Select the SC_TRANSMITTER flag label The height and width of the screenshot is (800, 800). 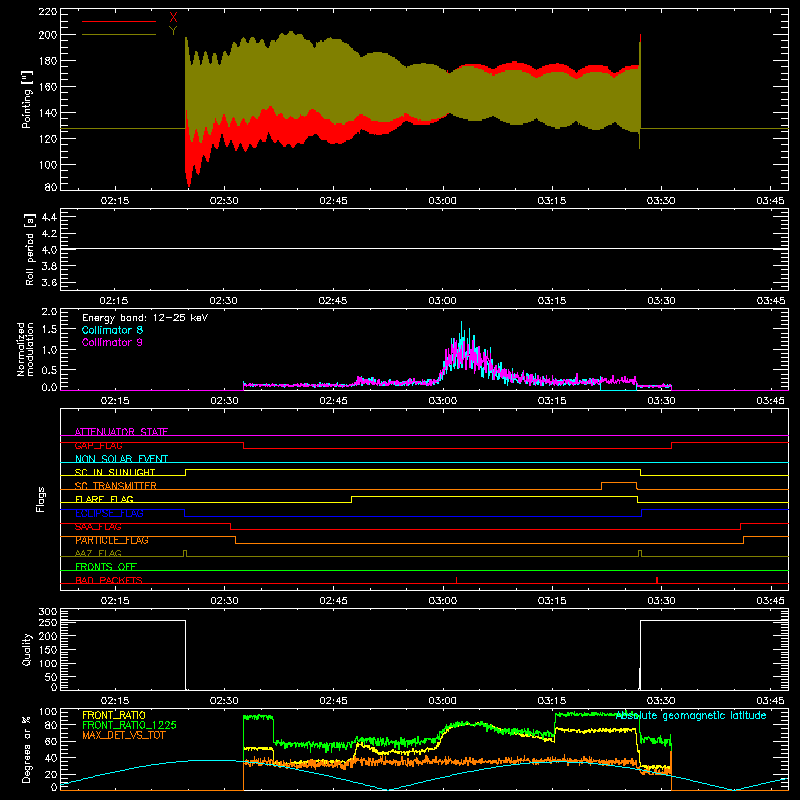116,486
